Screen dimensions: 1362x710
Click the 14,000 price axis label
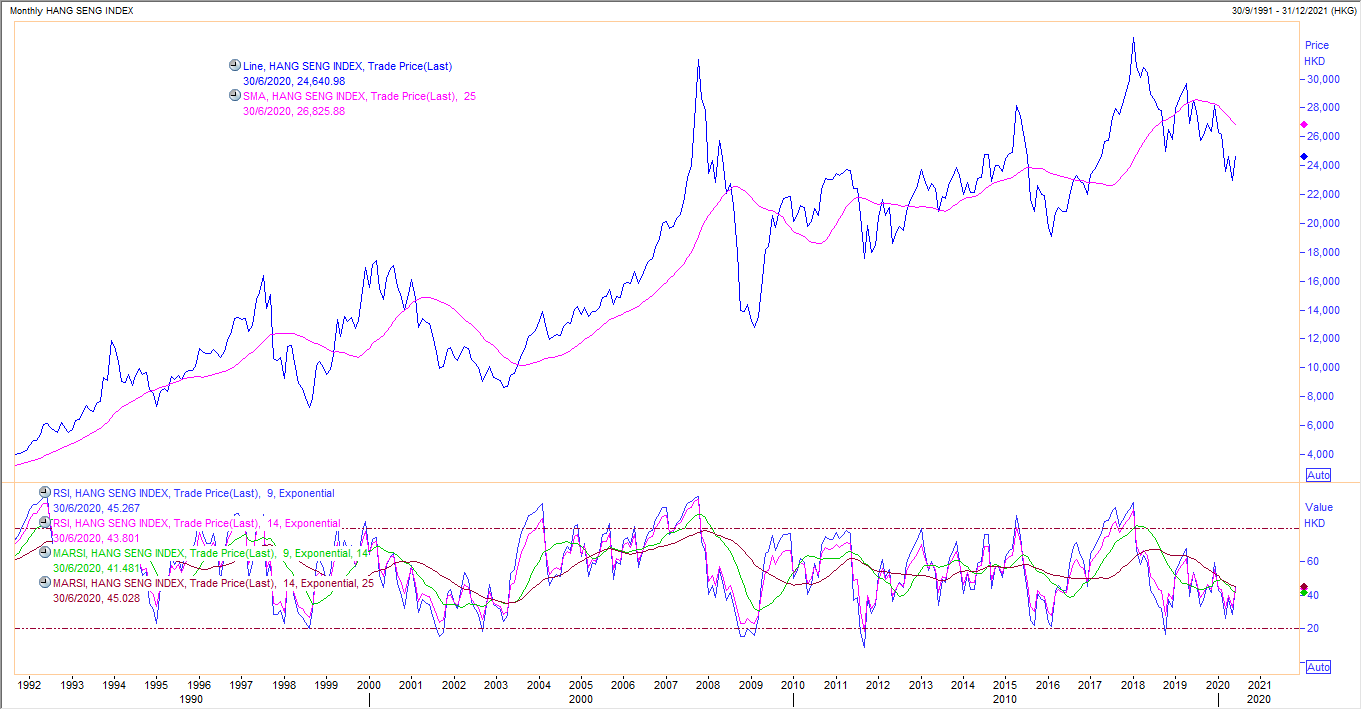coord(1321,311)
